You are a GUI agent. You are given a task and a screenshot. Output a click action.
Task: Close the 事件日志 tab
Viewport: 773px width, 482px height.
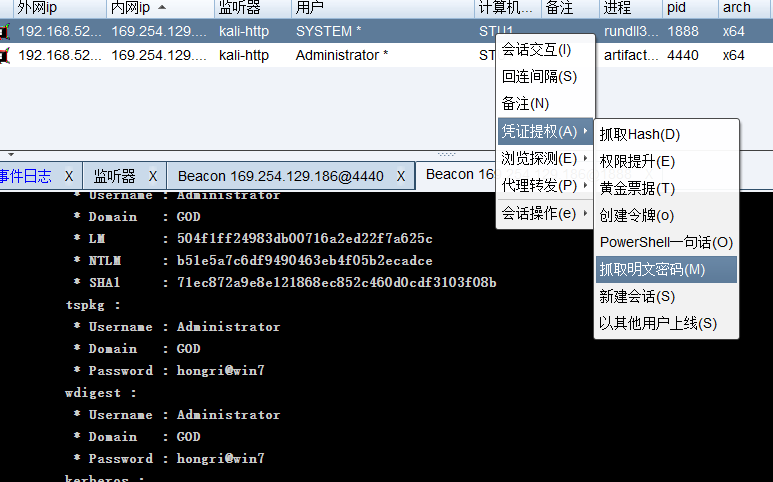coord(69,176)
